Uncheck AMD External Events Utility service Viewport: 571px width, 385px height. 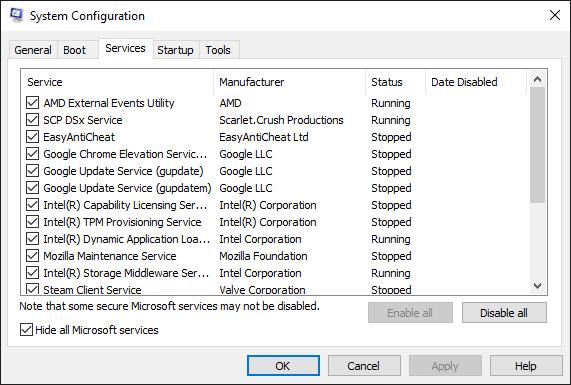pyautogui.click(x=32, y=103)
